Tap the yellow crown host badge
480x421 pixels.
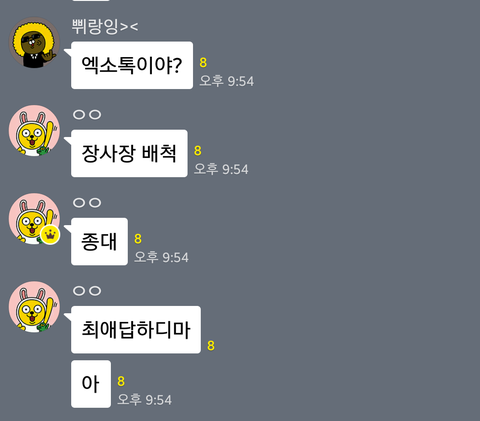pos(50,235)
